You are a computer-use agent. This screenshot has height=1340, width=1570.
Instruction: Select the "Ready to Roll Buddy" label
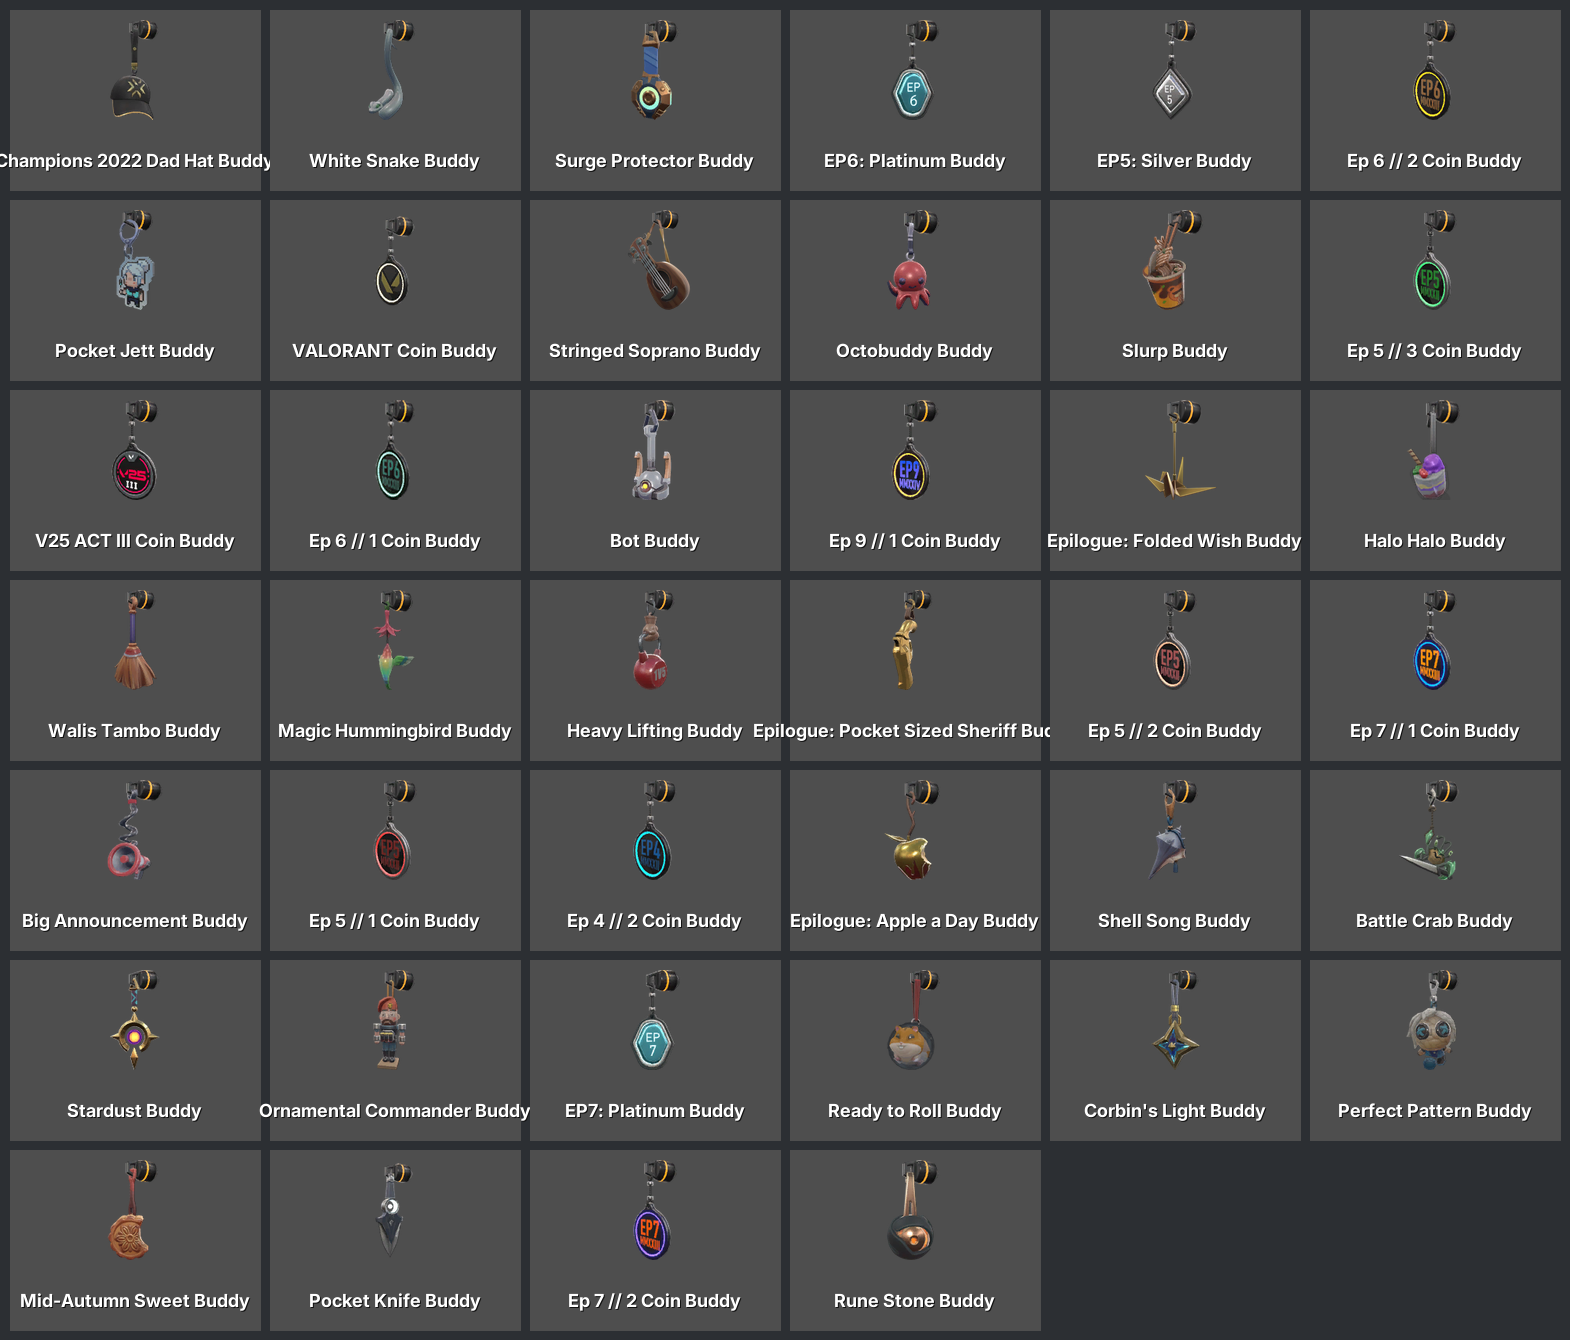(914, 1111)
